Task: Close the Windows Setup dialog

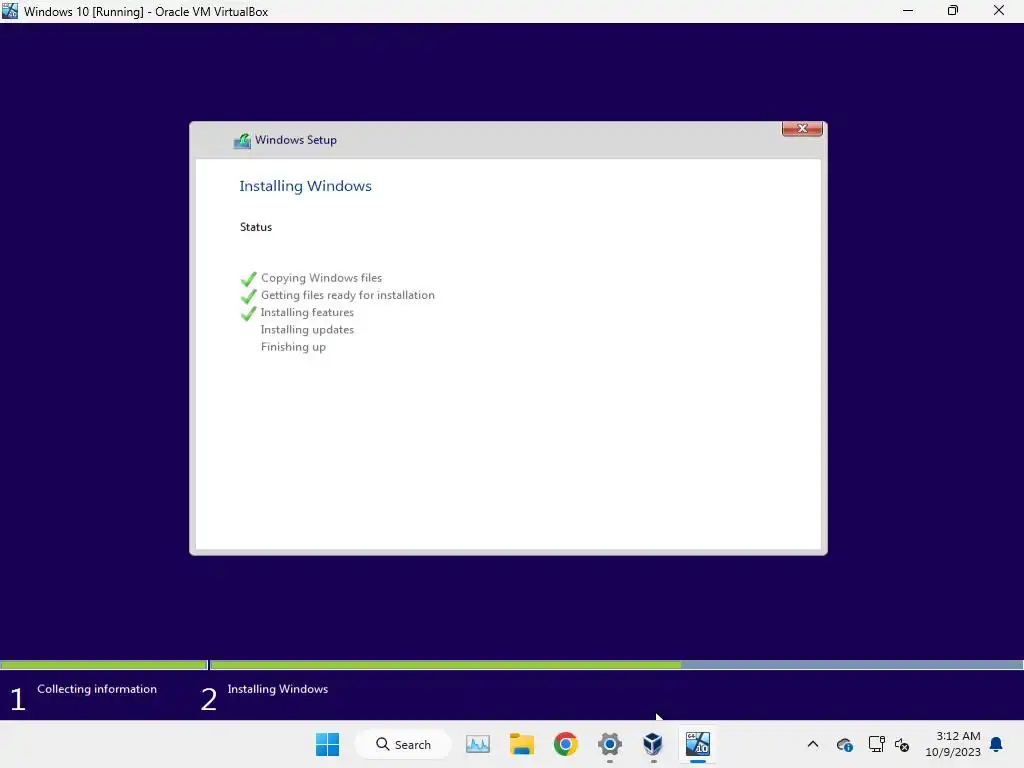Action: click(x=802, y=129)
